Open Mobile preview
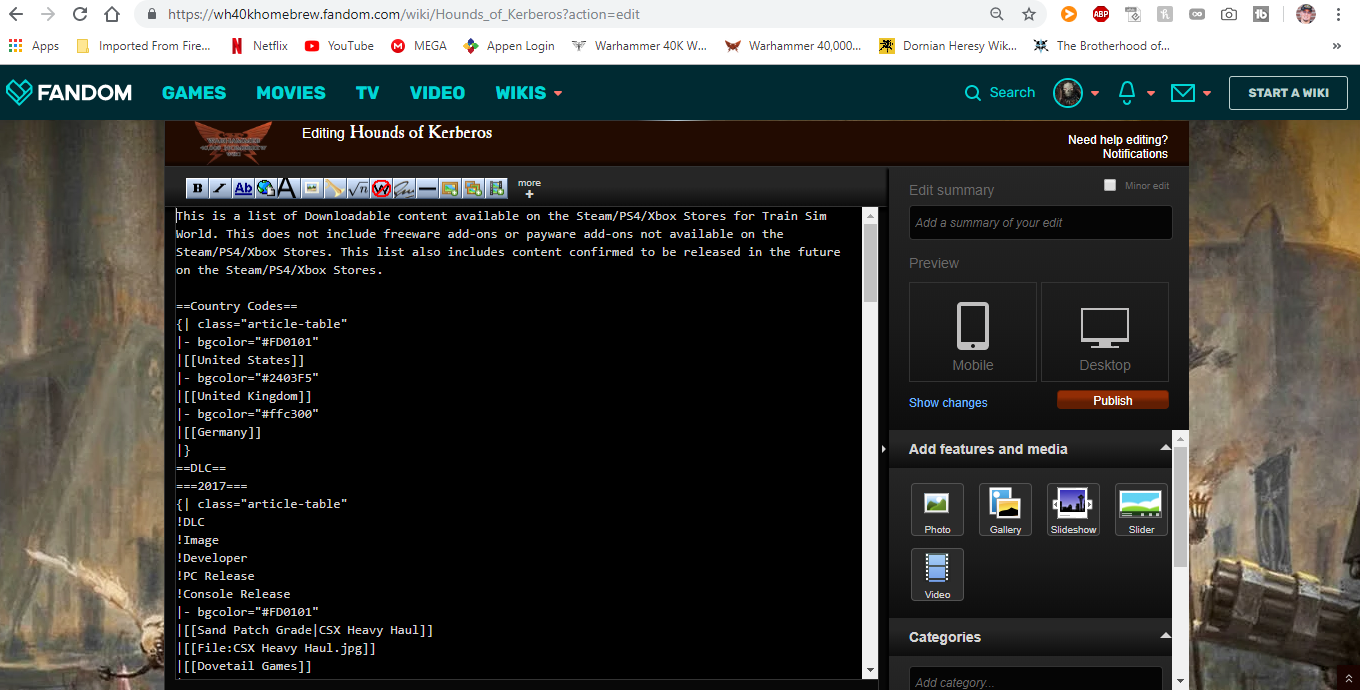This screenshot has width=1366, height=690. (x=972, y=332)
